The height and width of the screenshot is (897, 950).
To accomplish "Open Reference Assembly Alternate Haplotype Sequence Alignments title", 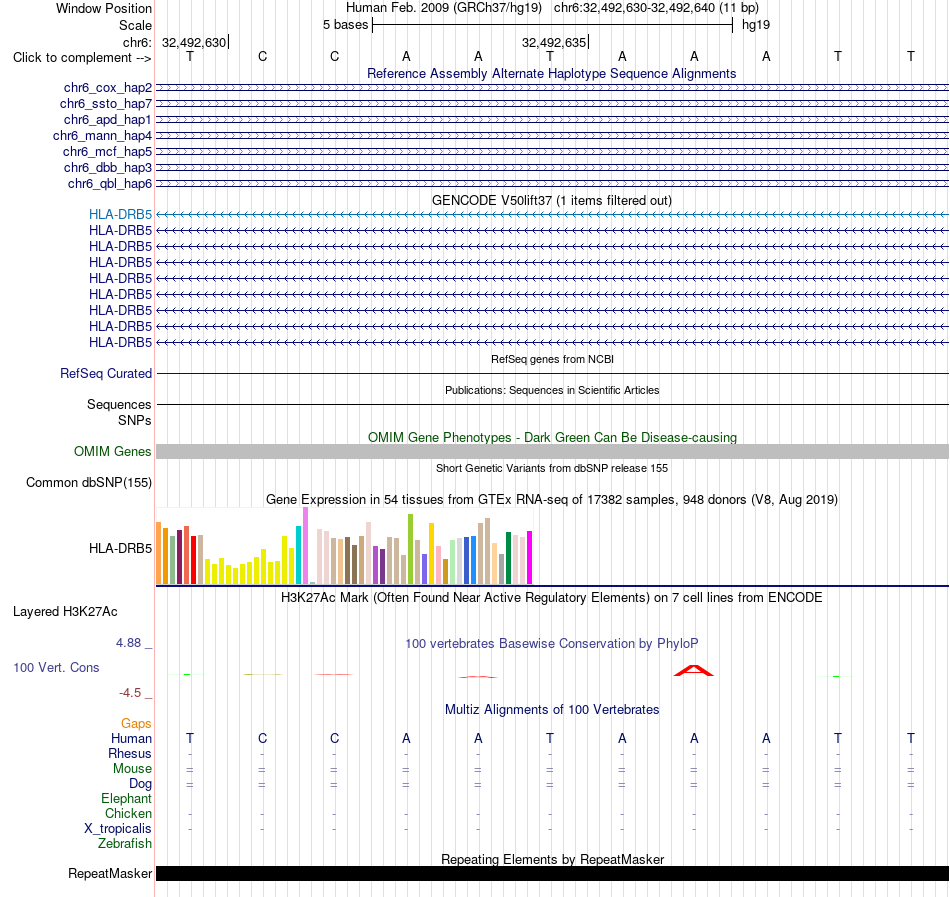I will (x=552, y=73).
